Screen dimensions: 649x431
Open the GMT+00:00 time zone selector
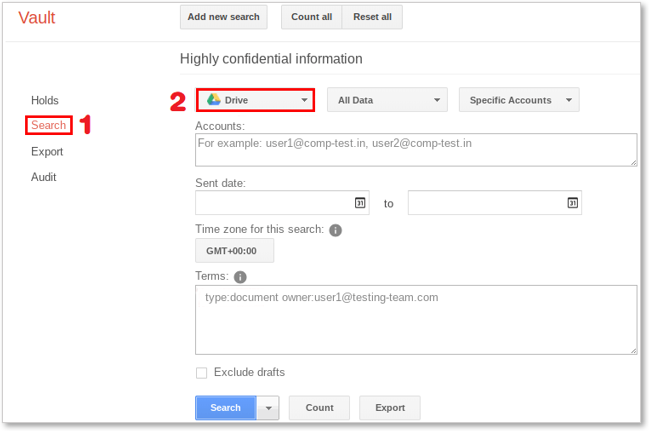click(x=234, y=250)
